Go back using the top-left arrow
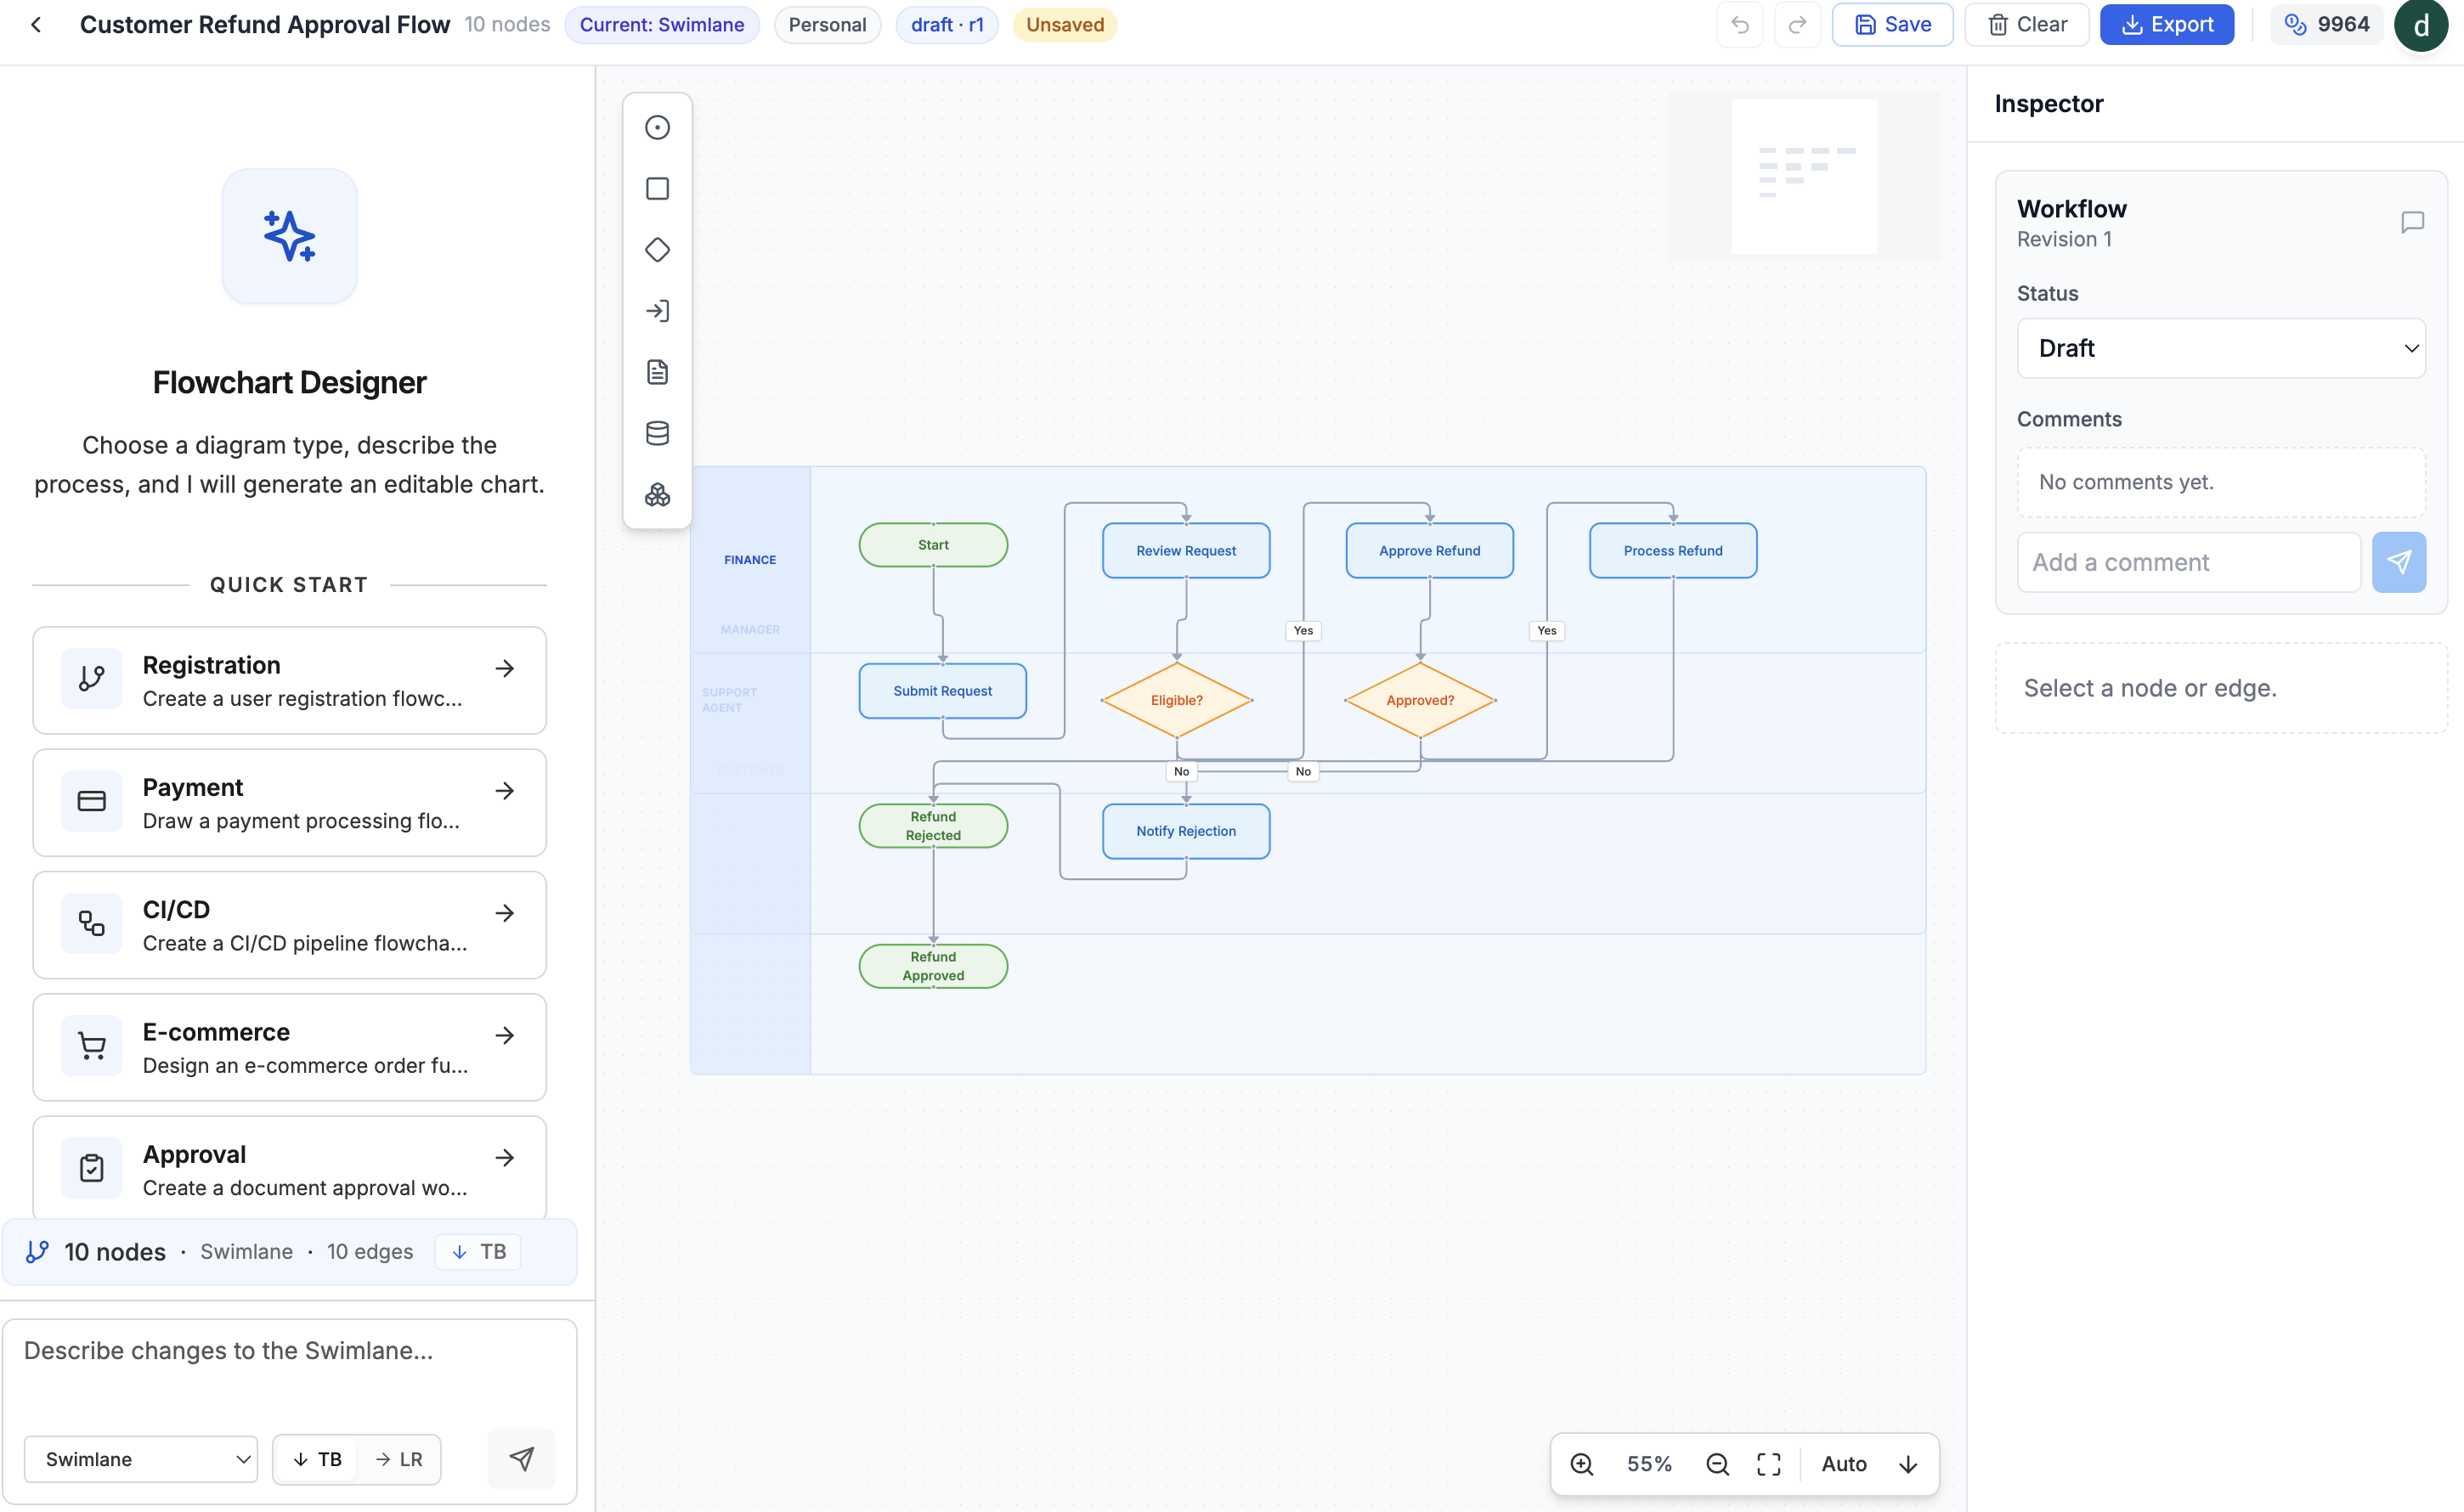The height and width of the screenshot is (1512, 2464). tap(36, 25)
